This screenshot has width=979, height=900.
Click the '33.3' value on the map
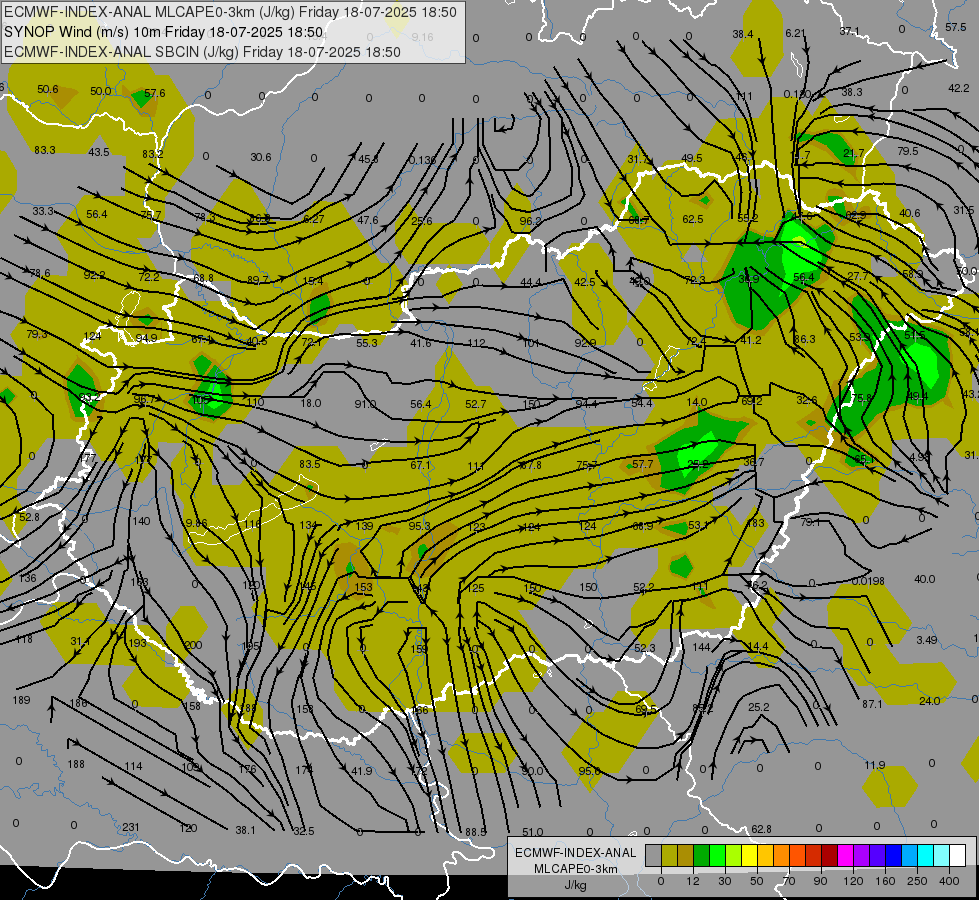(43, 211)
